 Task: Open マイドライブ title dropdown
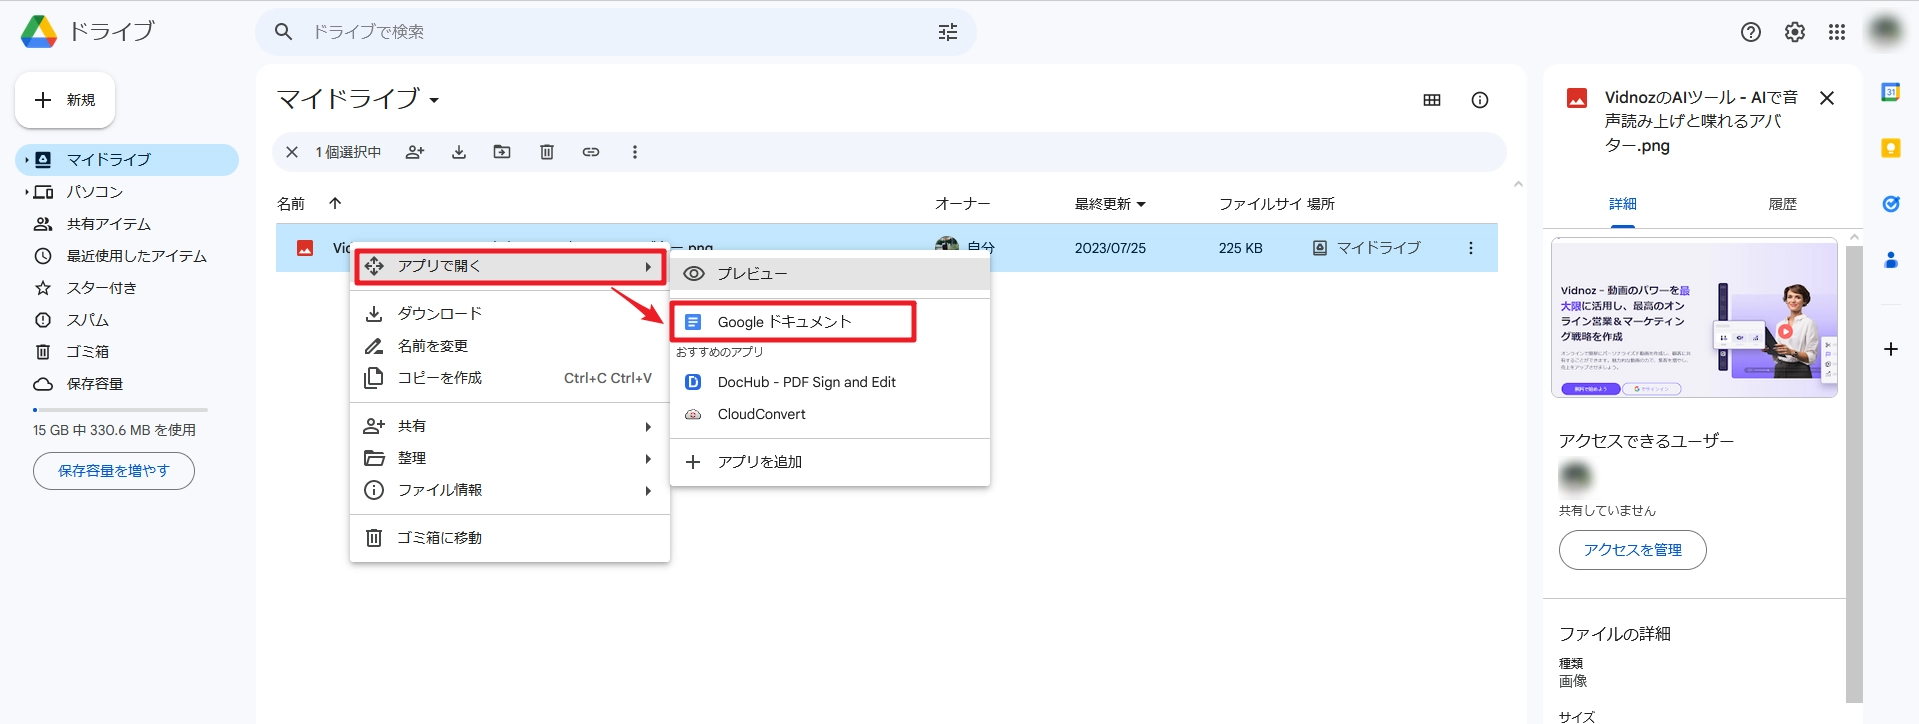coord(434,100)
